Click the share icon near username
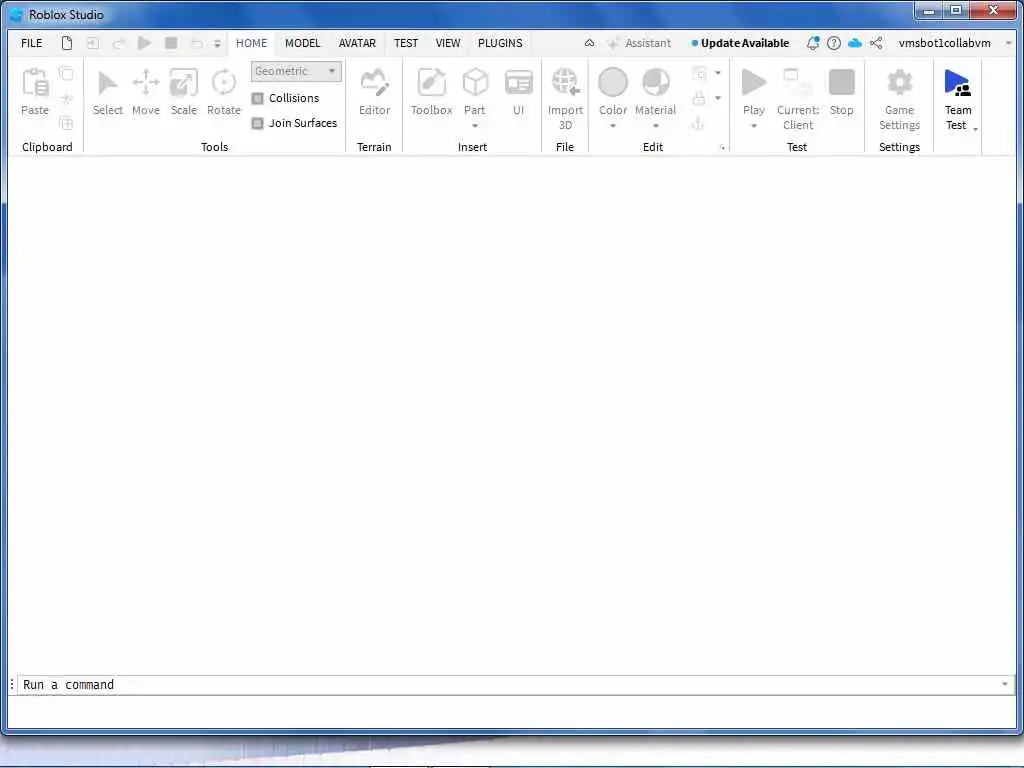 point(876,43)
